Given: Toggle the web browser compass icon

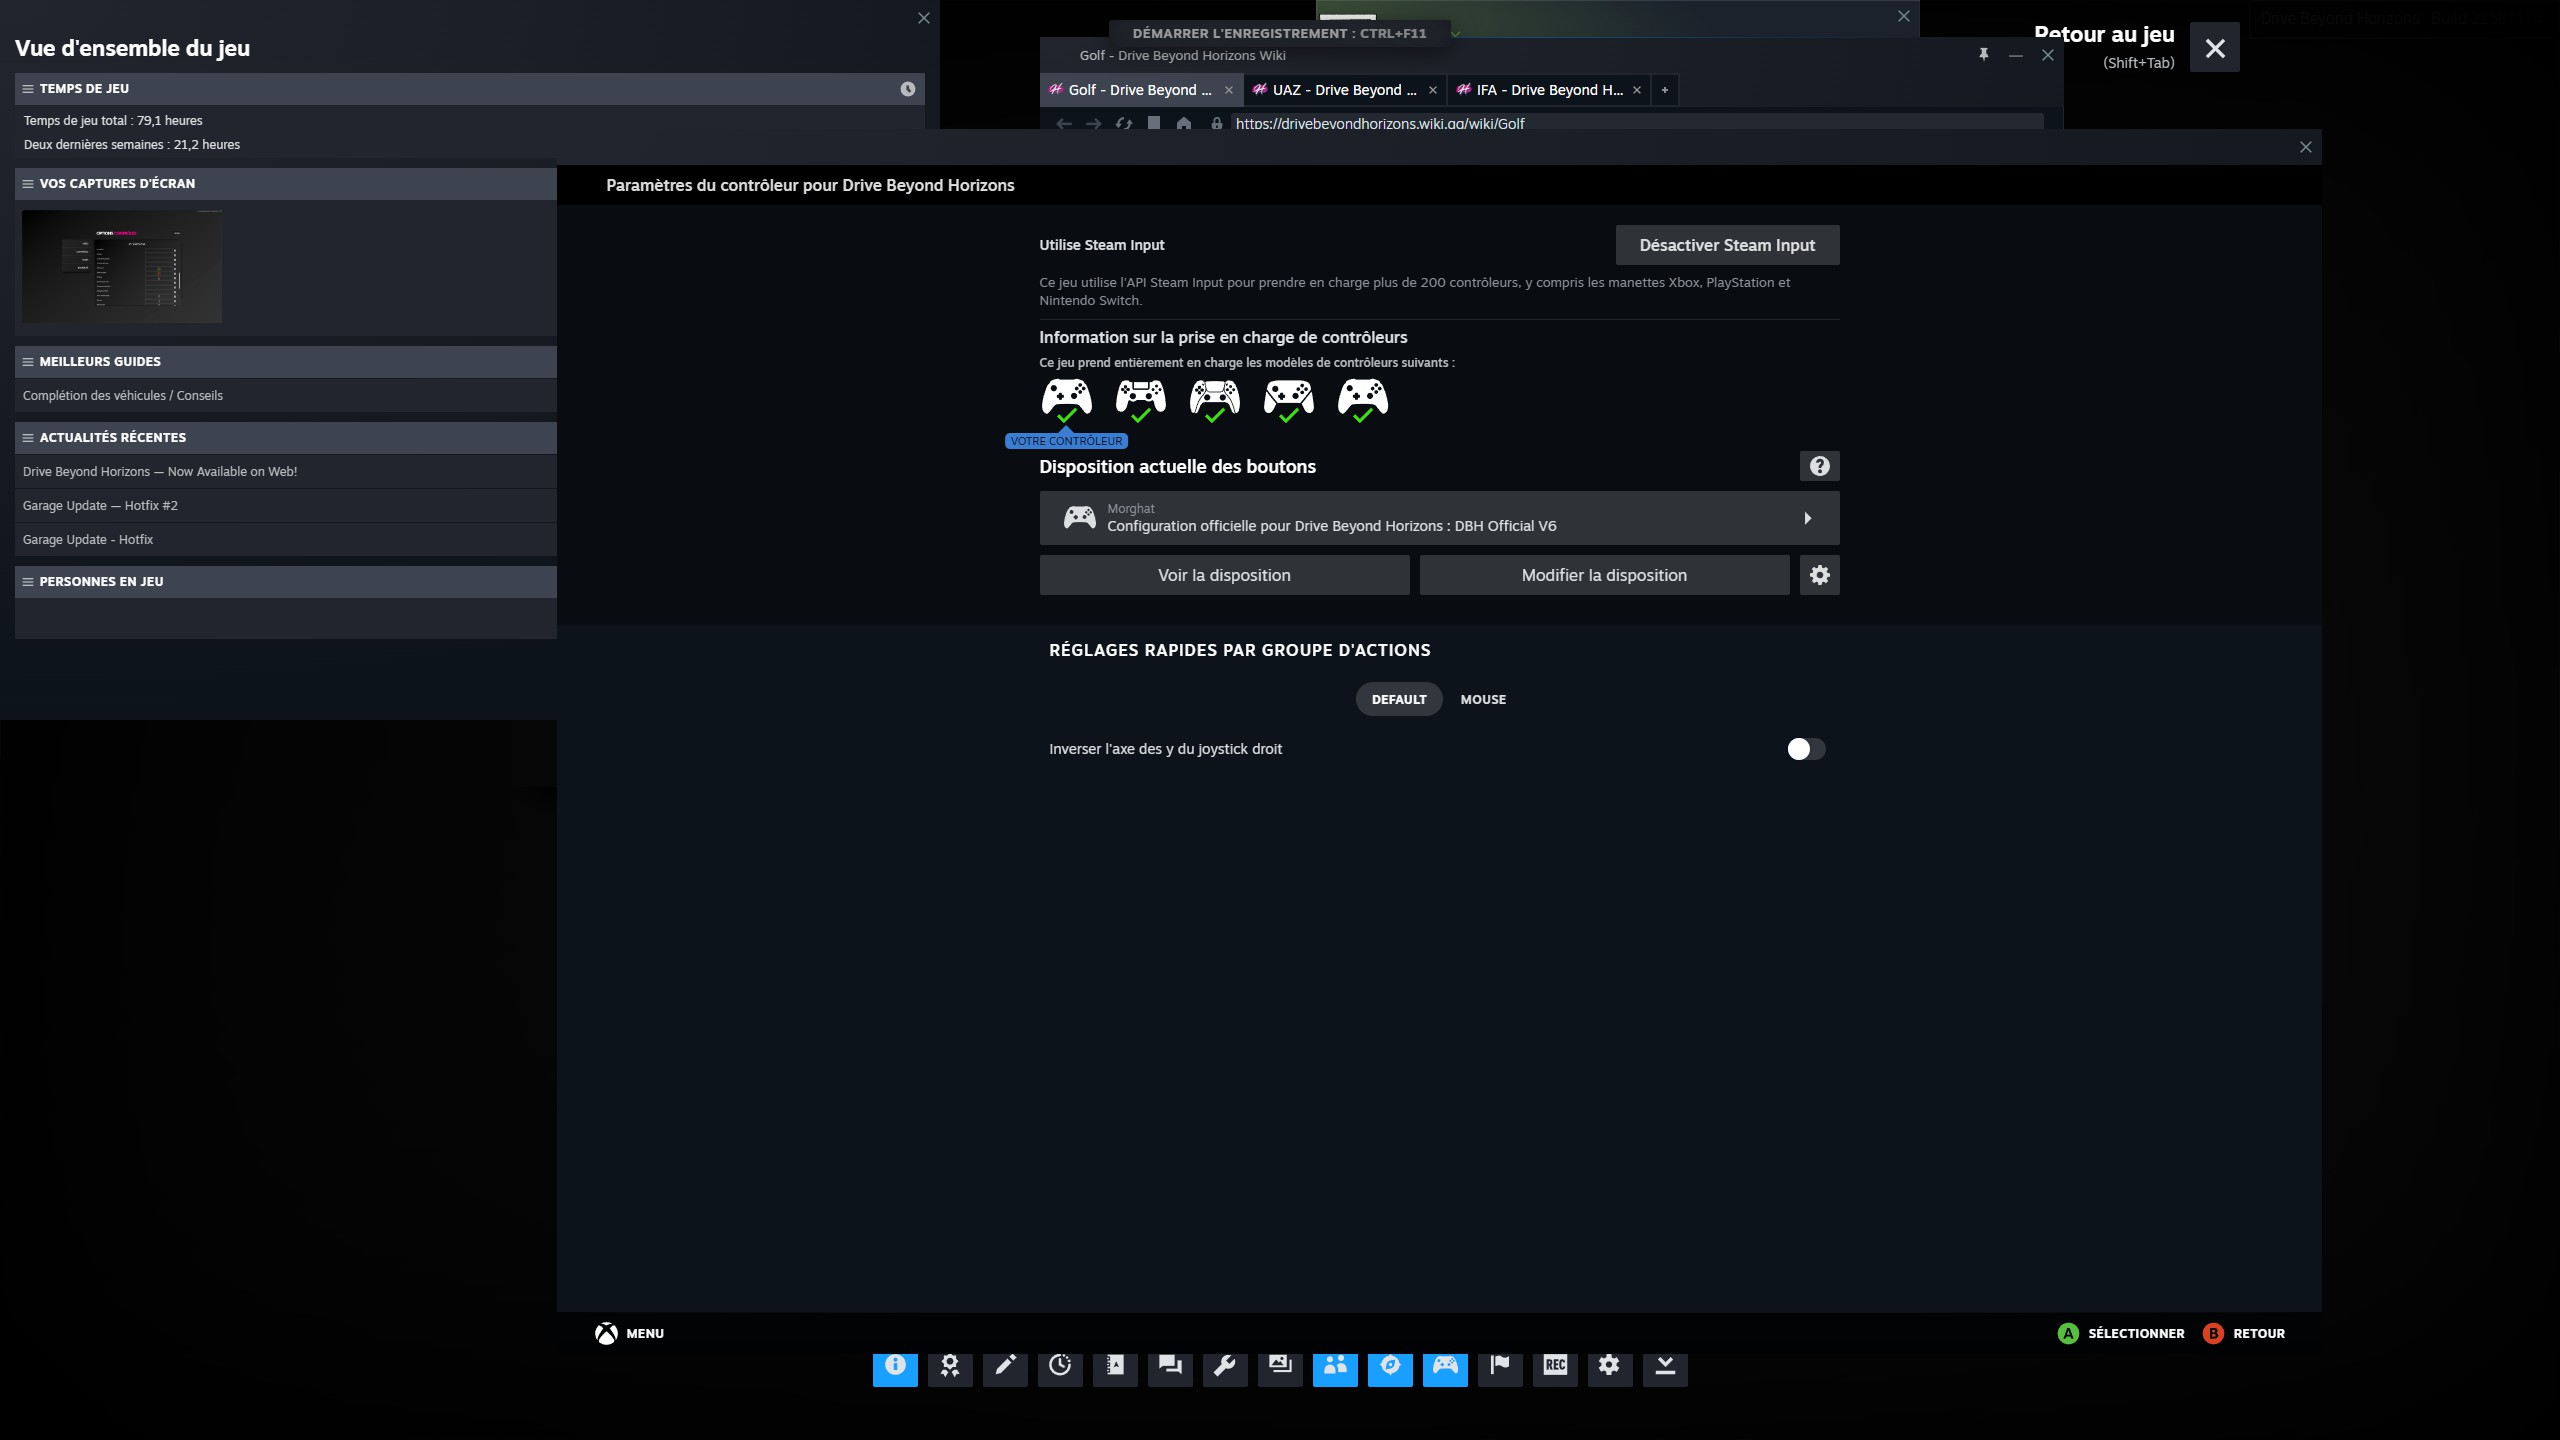Looking at the screenshot, I should click(1390, 1366).
